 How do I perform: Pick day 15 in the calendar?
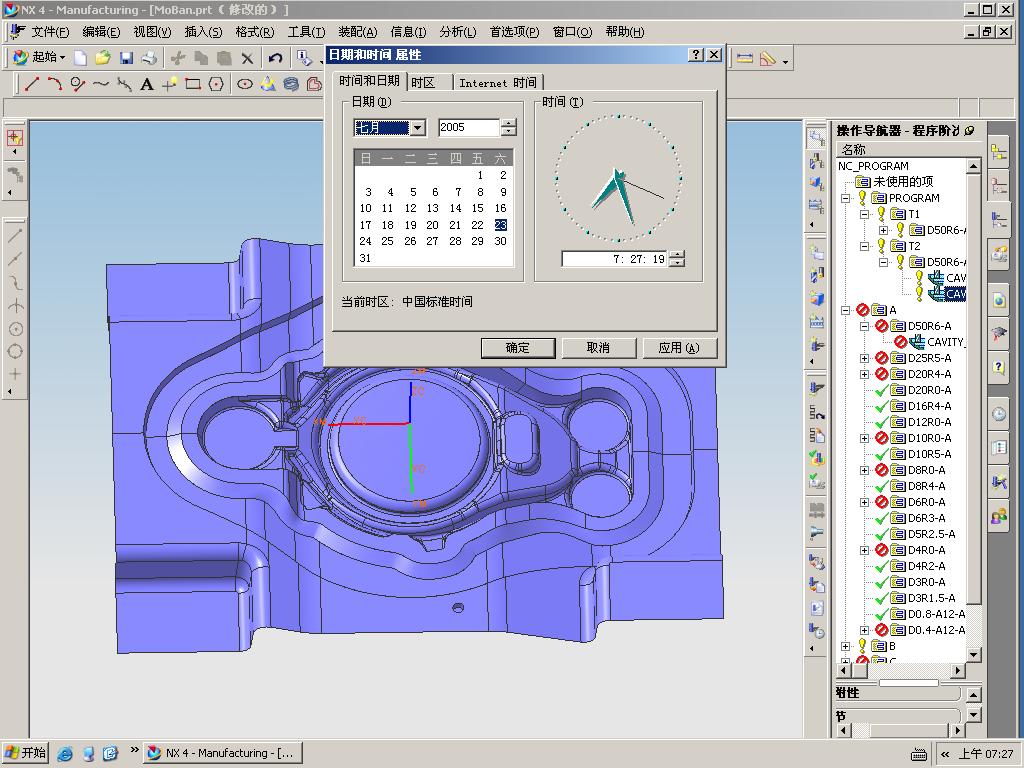[478, 209]
